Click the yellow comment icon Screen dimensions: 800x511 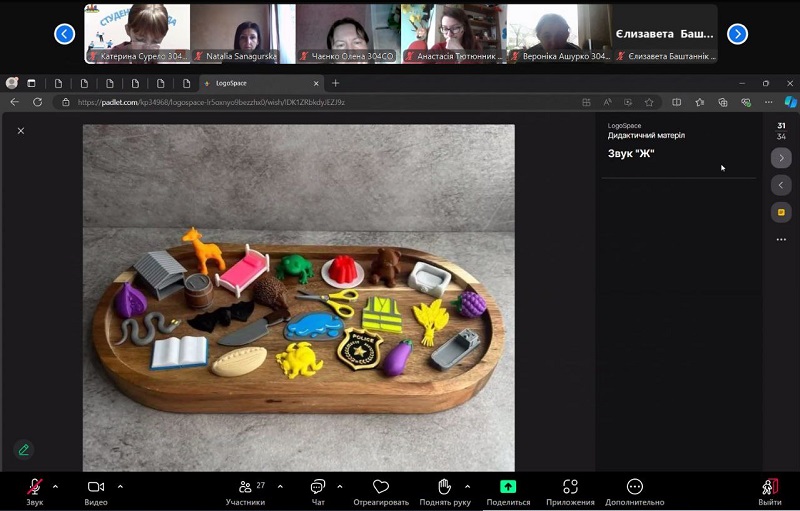[x=781, y=212]
